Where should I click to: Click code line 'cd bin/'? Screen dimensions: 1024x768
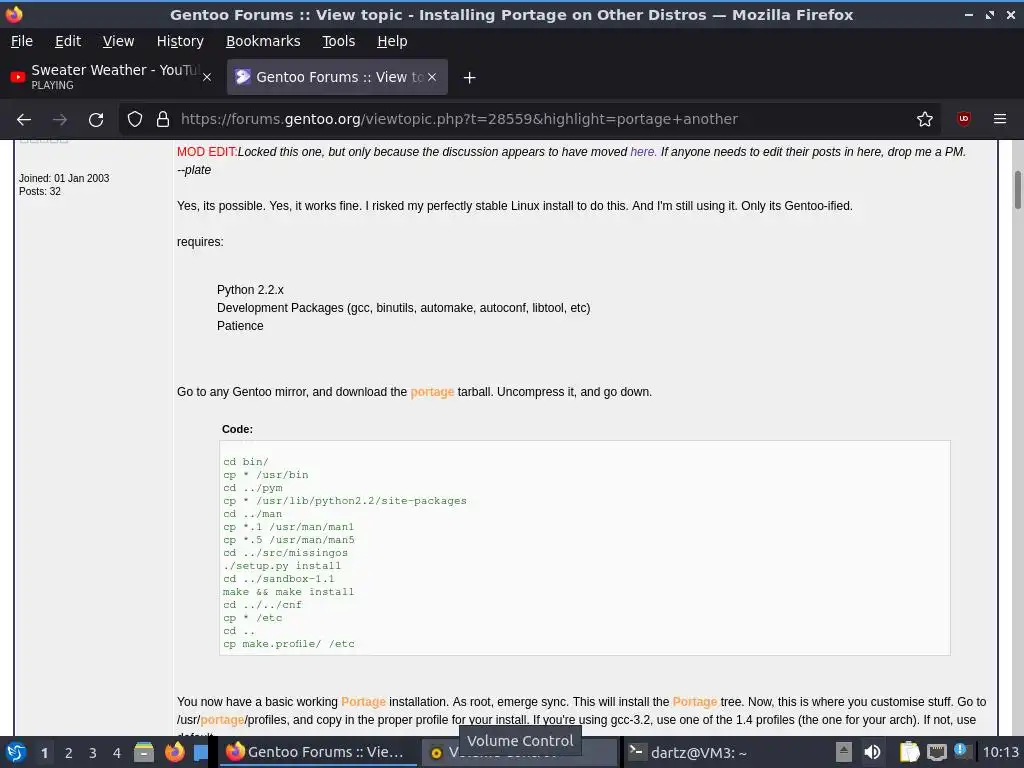click(x=246, y=462)
